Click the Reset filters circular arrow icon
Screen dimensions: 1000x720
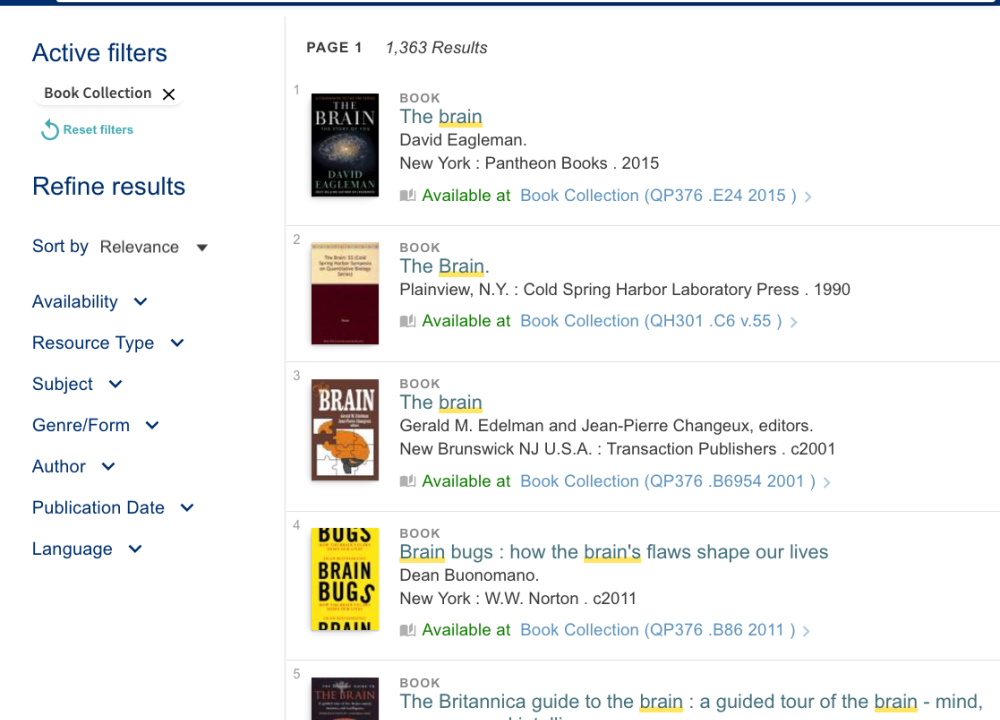[x=50, y=130]
